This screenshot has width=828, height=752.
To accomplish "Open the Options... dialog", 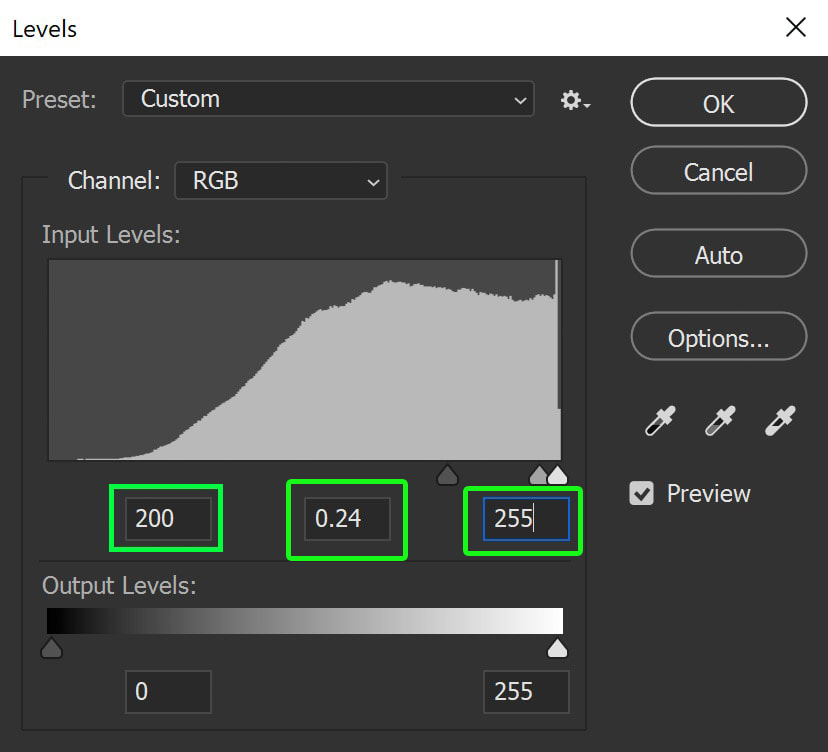I will (x=719, y=336).
